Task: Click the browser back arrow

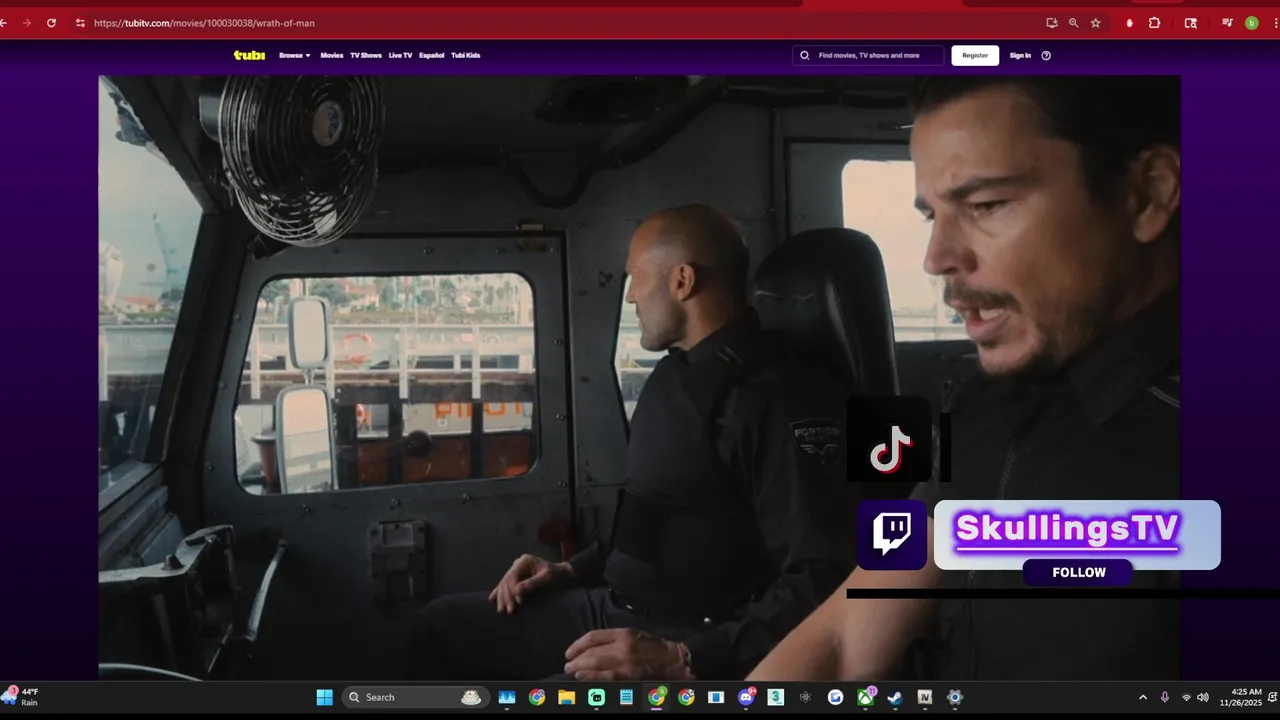Action: point(4,23)
